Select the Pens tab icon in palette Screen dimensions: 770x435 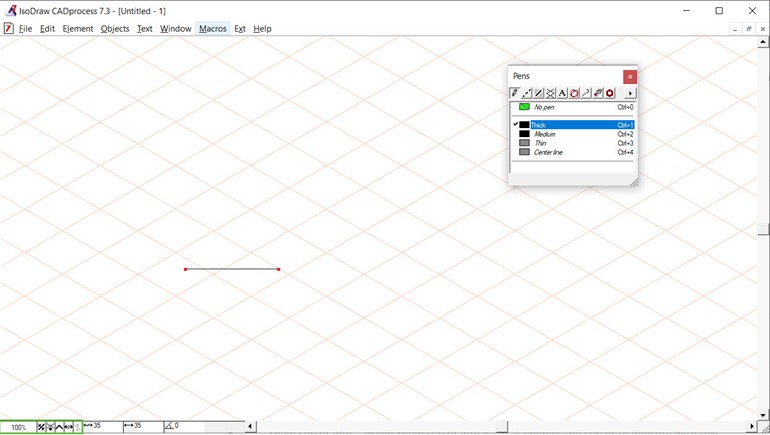point(515,93)
